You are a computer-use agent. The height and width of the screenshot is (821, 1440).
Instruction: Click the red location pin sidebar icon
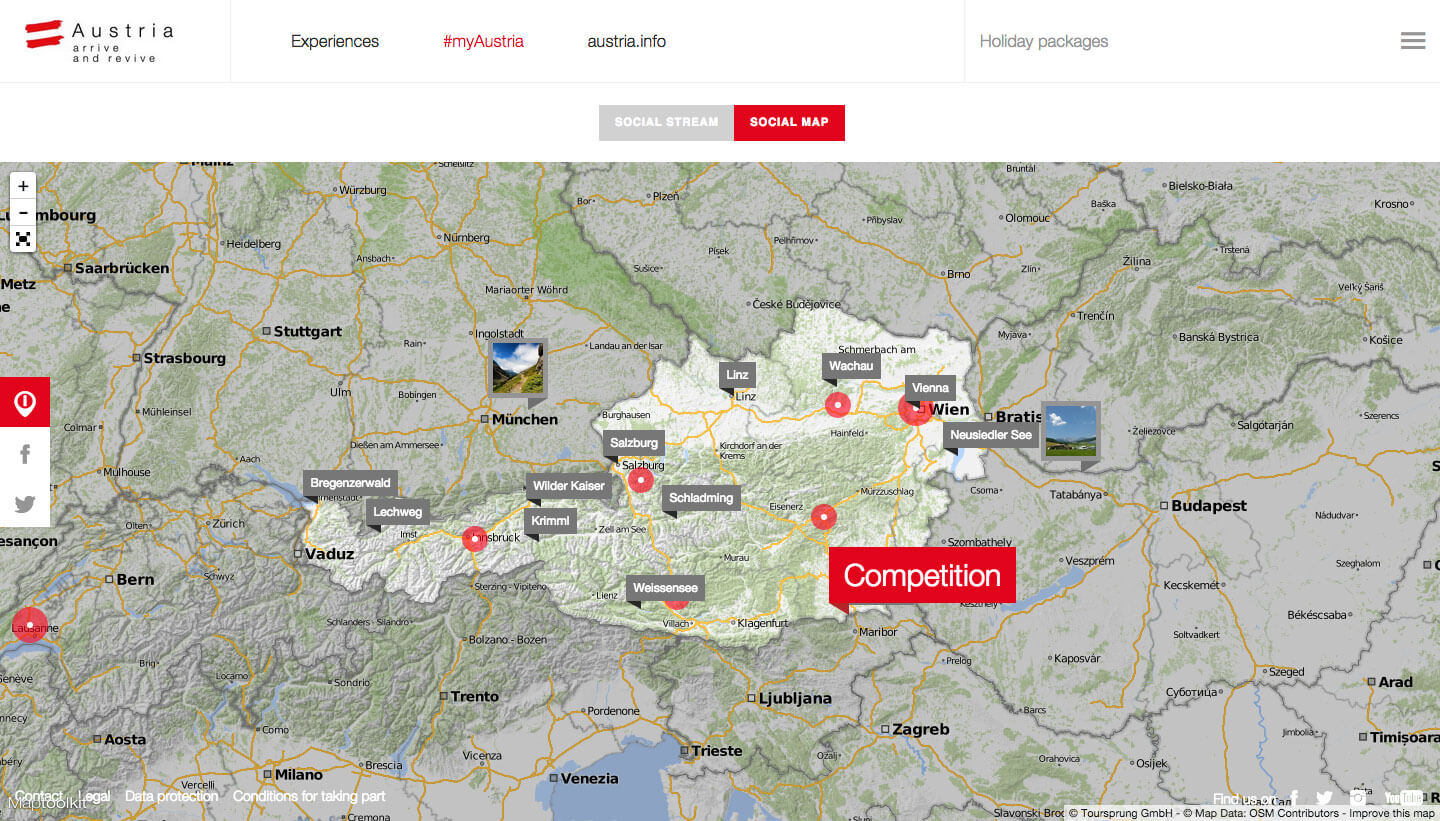click(x=25, y=403)
